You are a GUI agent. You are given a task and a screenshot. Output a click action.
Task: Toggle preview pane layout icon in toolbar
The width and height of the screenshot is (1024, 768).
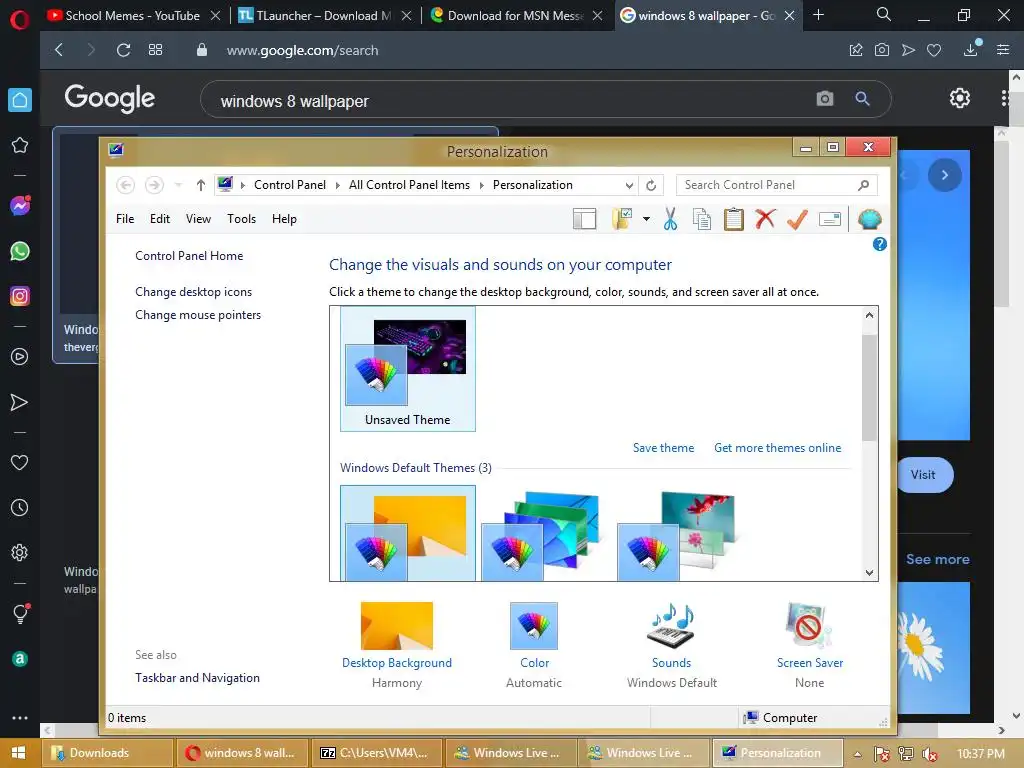click(584, 219)
